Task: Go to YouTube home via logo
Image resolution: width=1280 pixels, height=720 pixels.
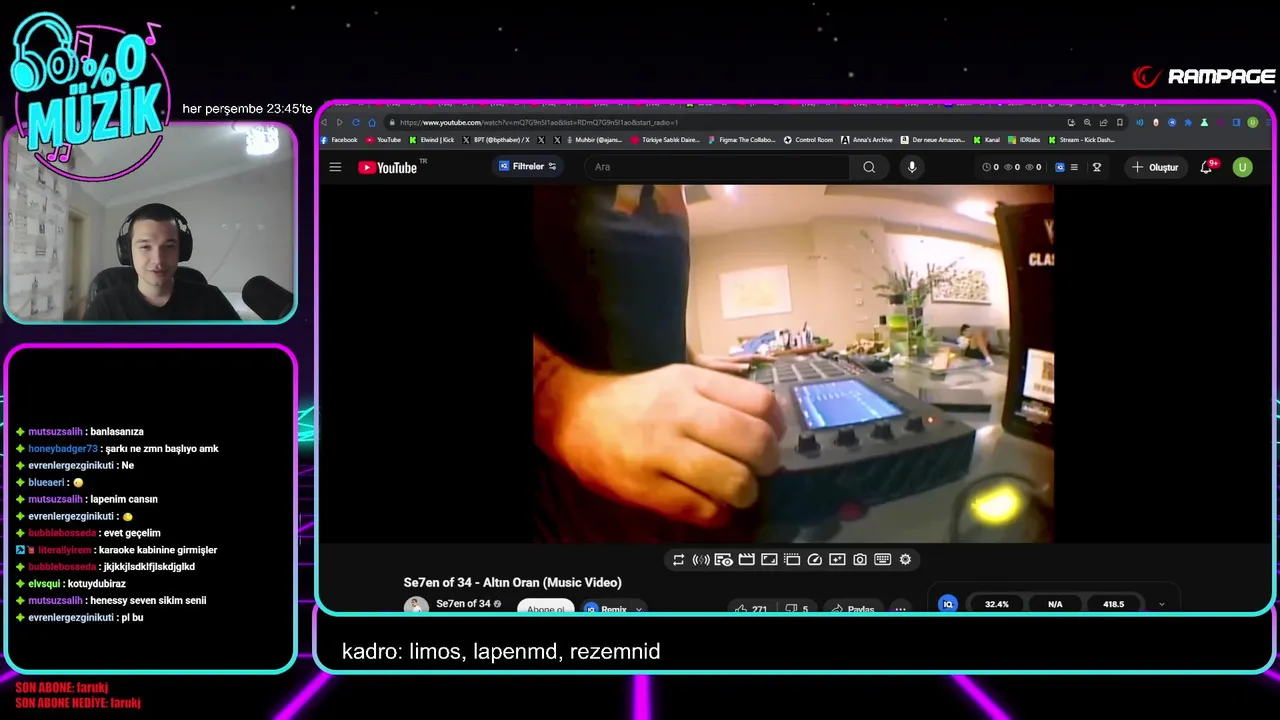Action: pyautogui.click(x=390, y=167)
